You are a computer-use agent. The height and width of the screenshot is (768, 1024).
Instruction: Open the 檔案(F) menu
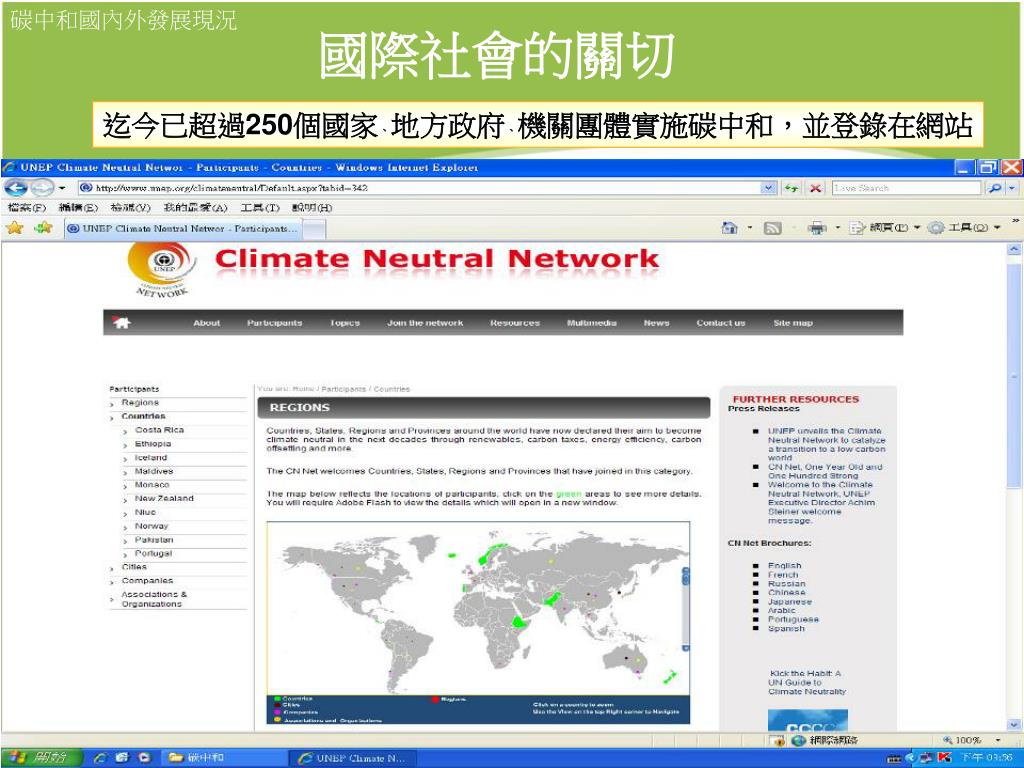(27, 208)
